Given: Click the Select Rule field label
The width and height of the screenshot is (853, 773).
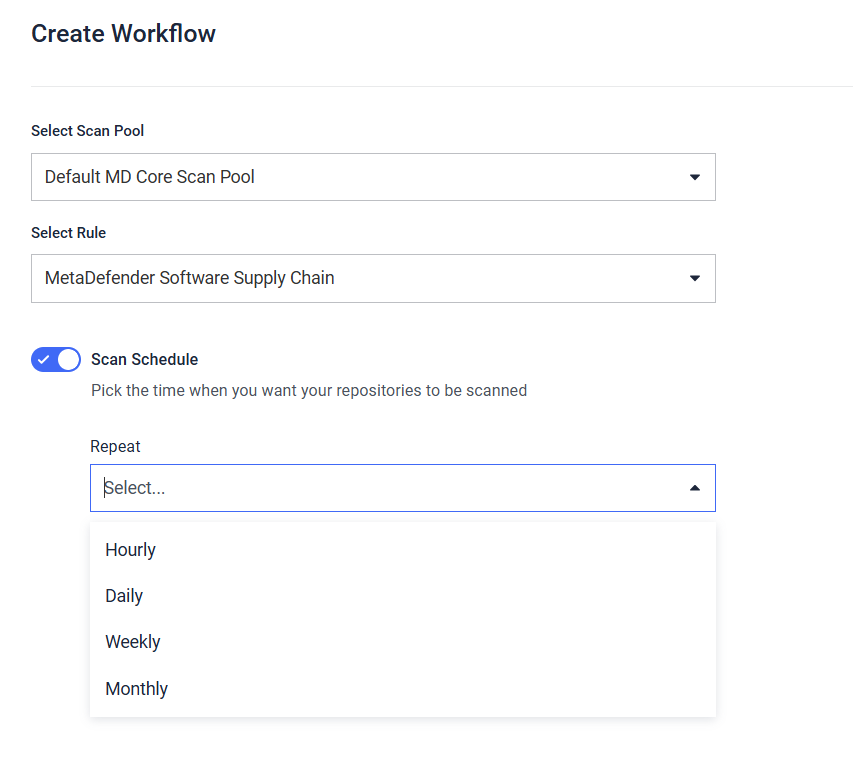Looking at the screenshot, I should pyautogui.click(x=69, y=233).
